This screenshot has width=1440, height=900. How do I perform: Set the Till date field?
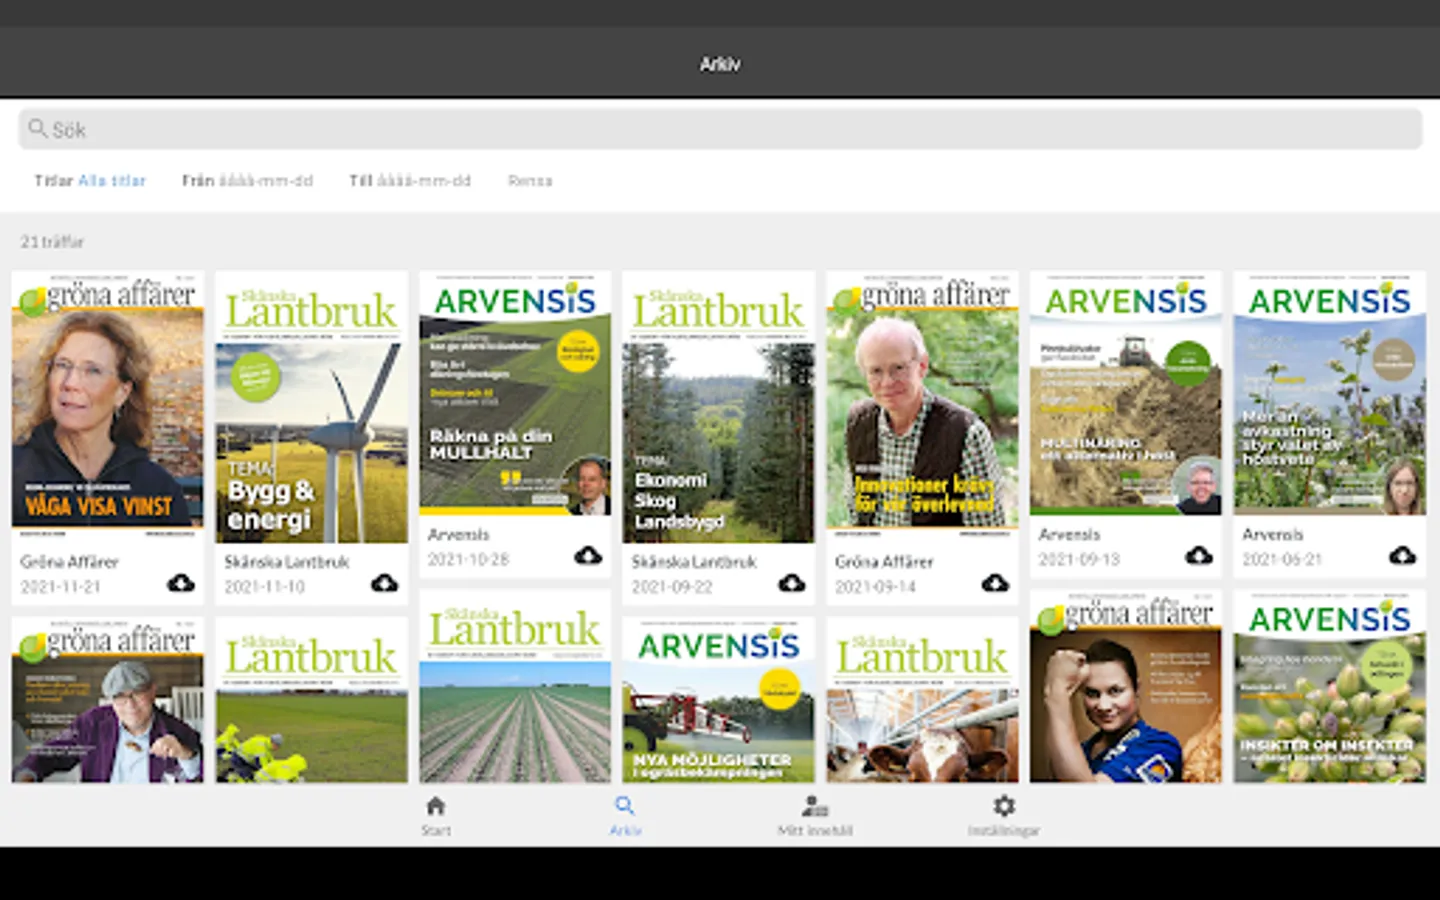(x=410, y=181)
